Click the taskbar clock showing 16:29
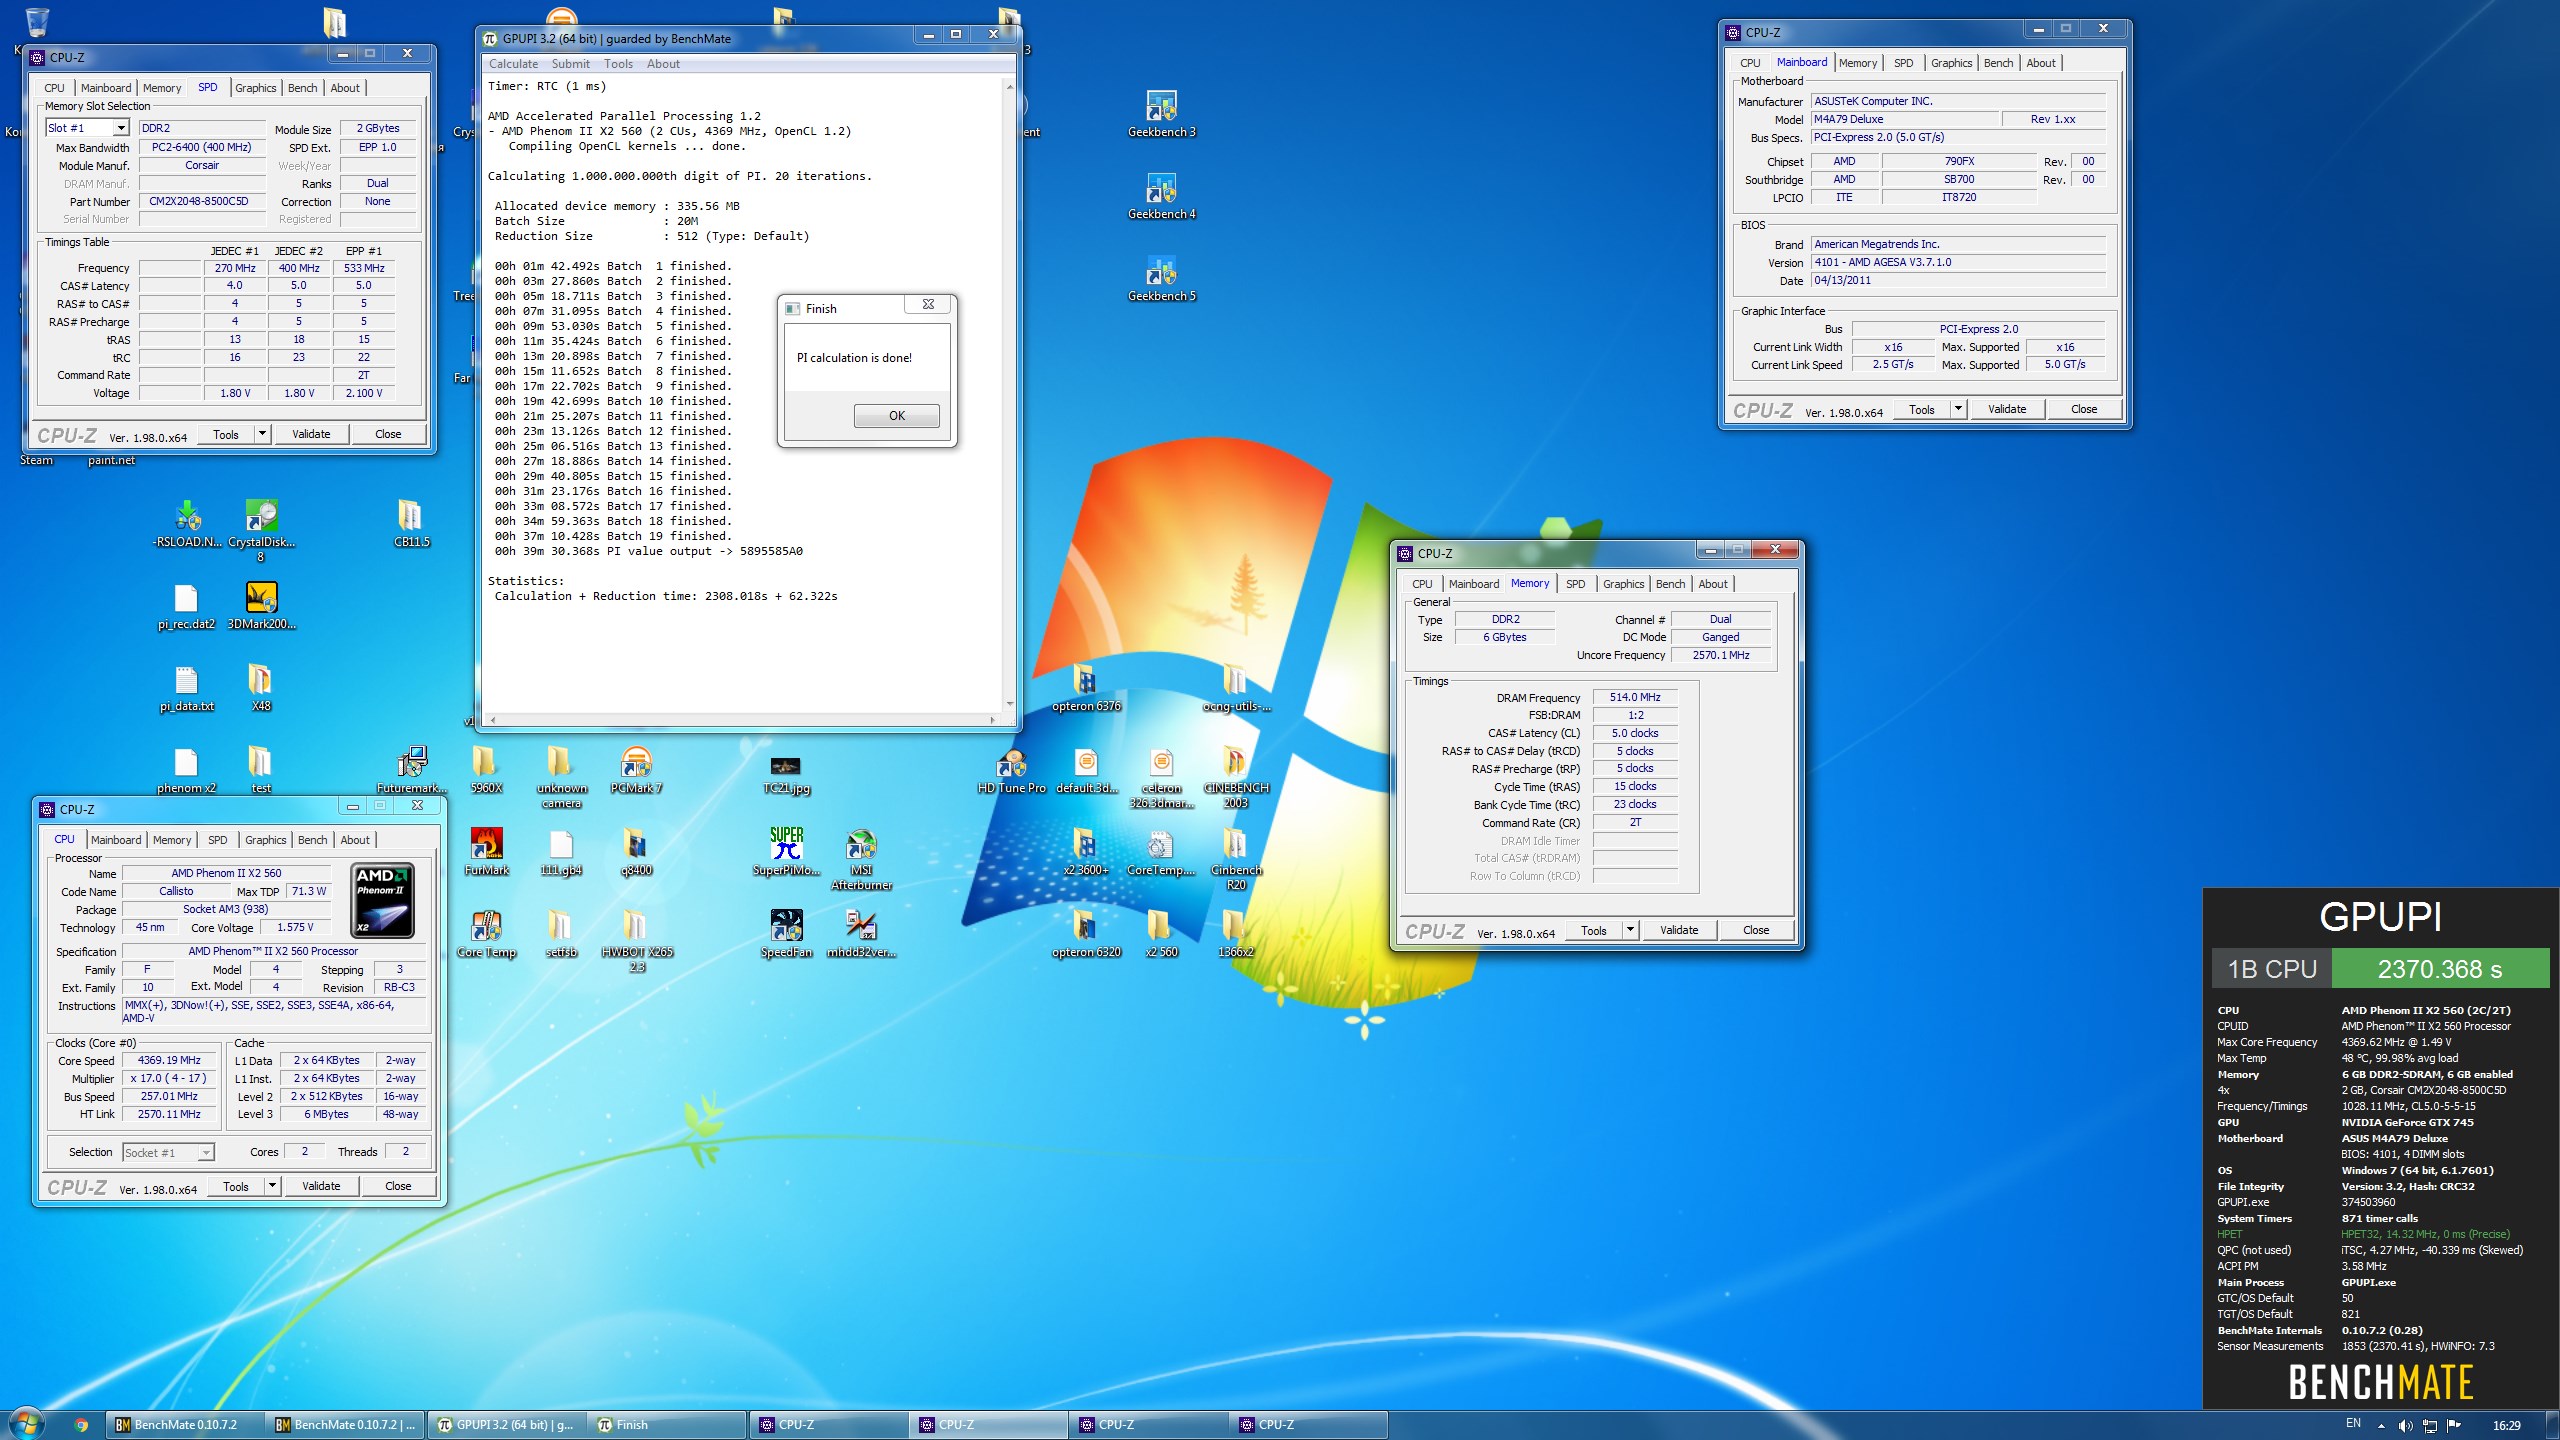This screenshot has height=1440, width=2560. [2506, 1426]
